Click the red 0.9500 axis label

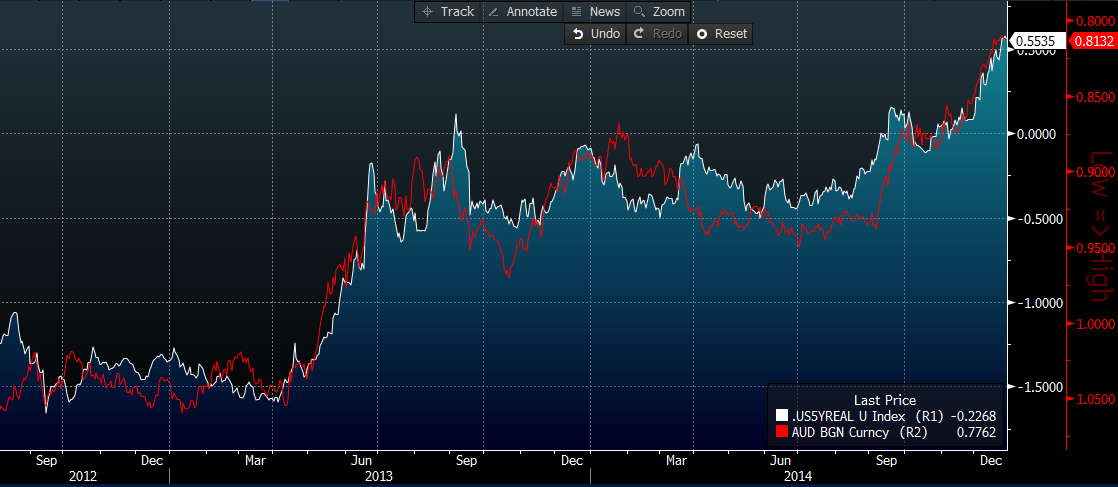(1094, 248)
